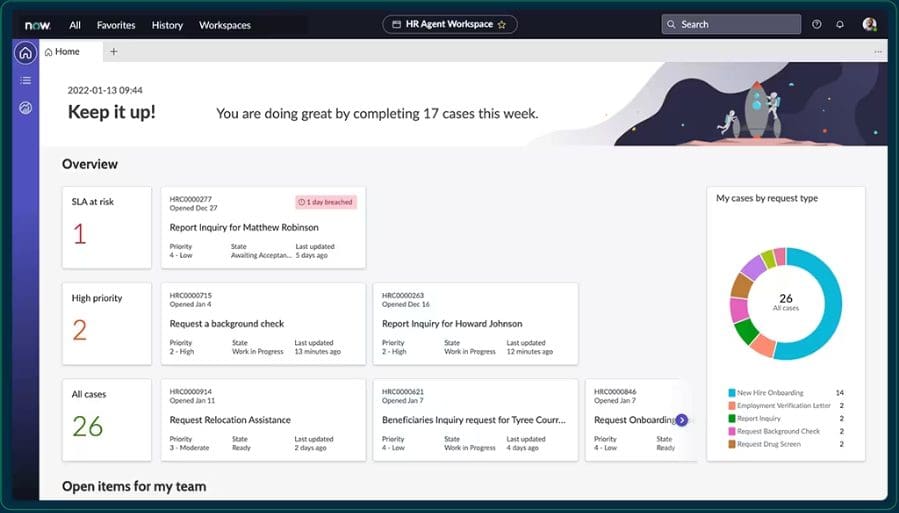Click the New Hire Onboarding legend swatch
Screen dimensions: 899x513
732,393
